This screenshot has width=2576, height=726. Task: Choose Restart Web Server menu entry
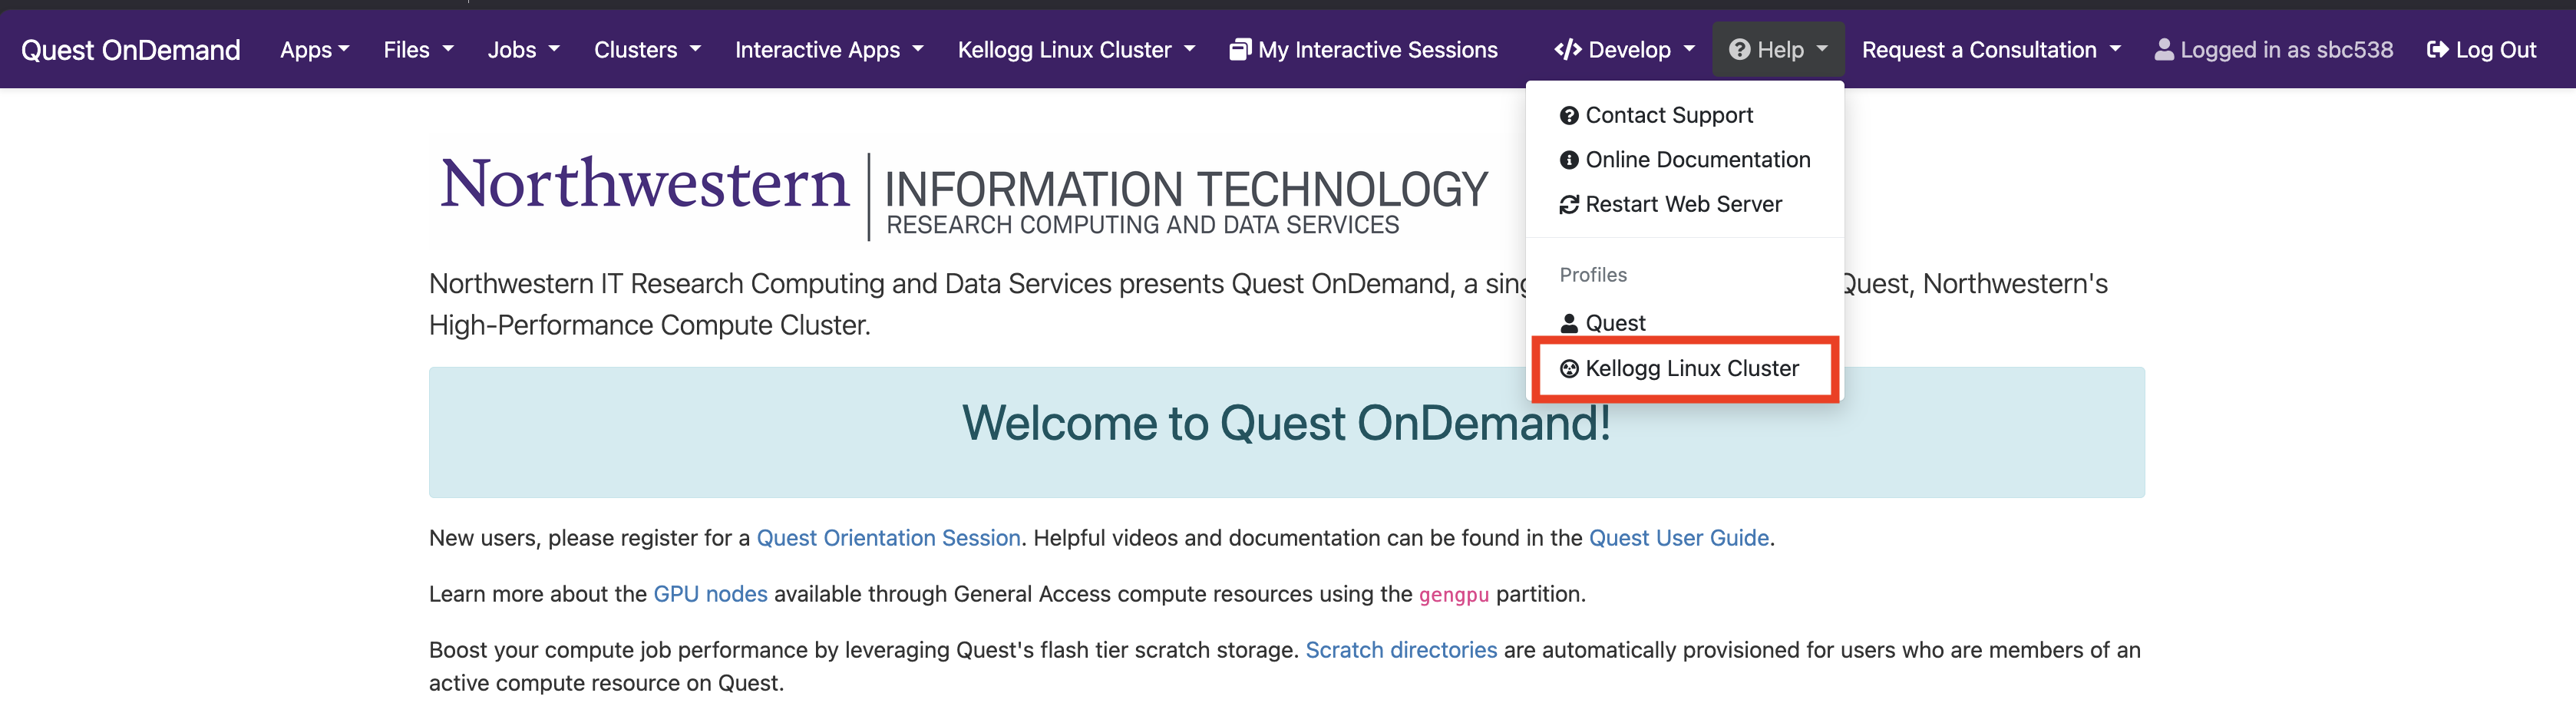click(x=1684, y=205)
